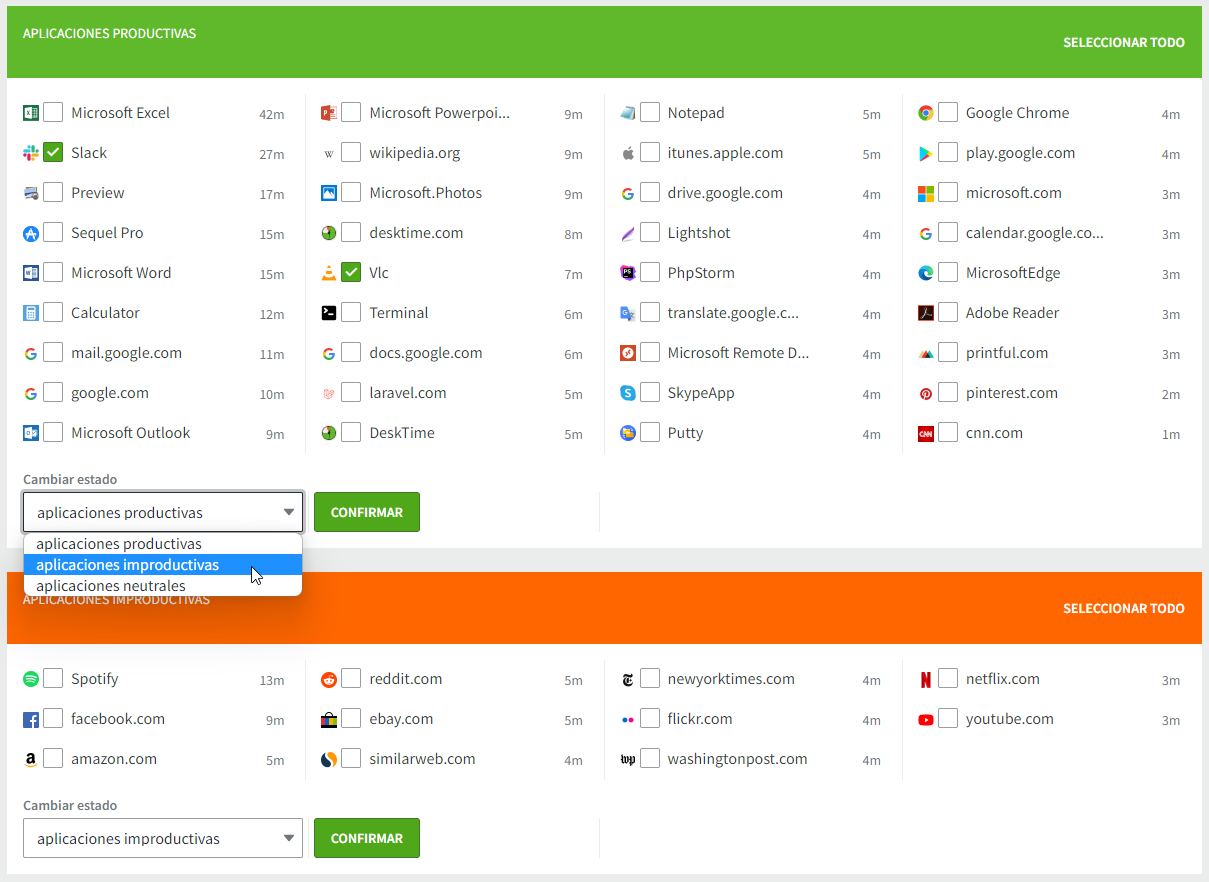Click the Vlc cone icon
This screenshot has height=882, width=1209.
pyautogui.click(x=329, y=273)
